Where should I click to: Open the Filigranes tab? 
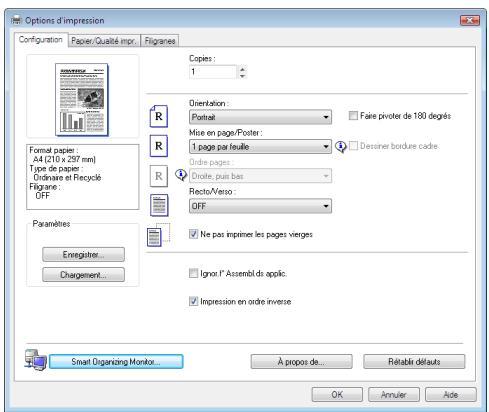[x=160, y=41]
